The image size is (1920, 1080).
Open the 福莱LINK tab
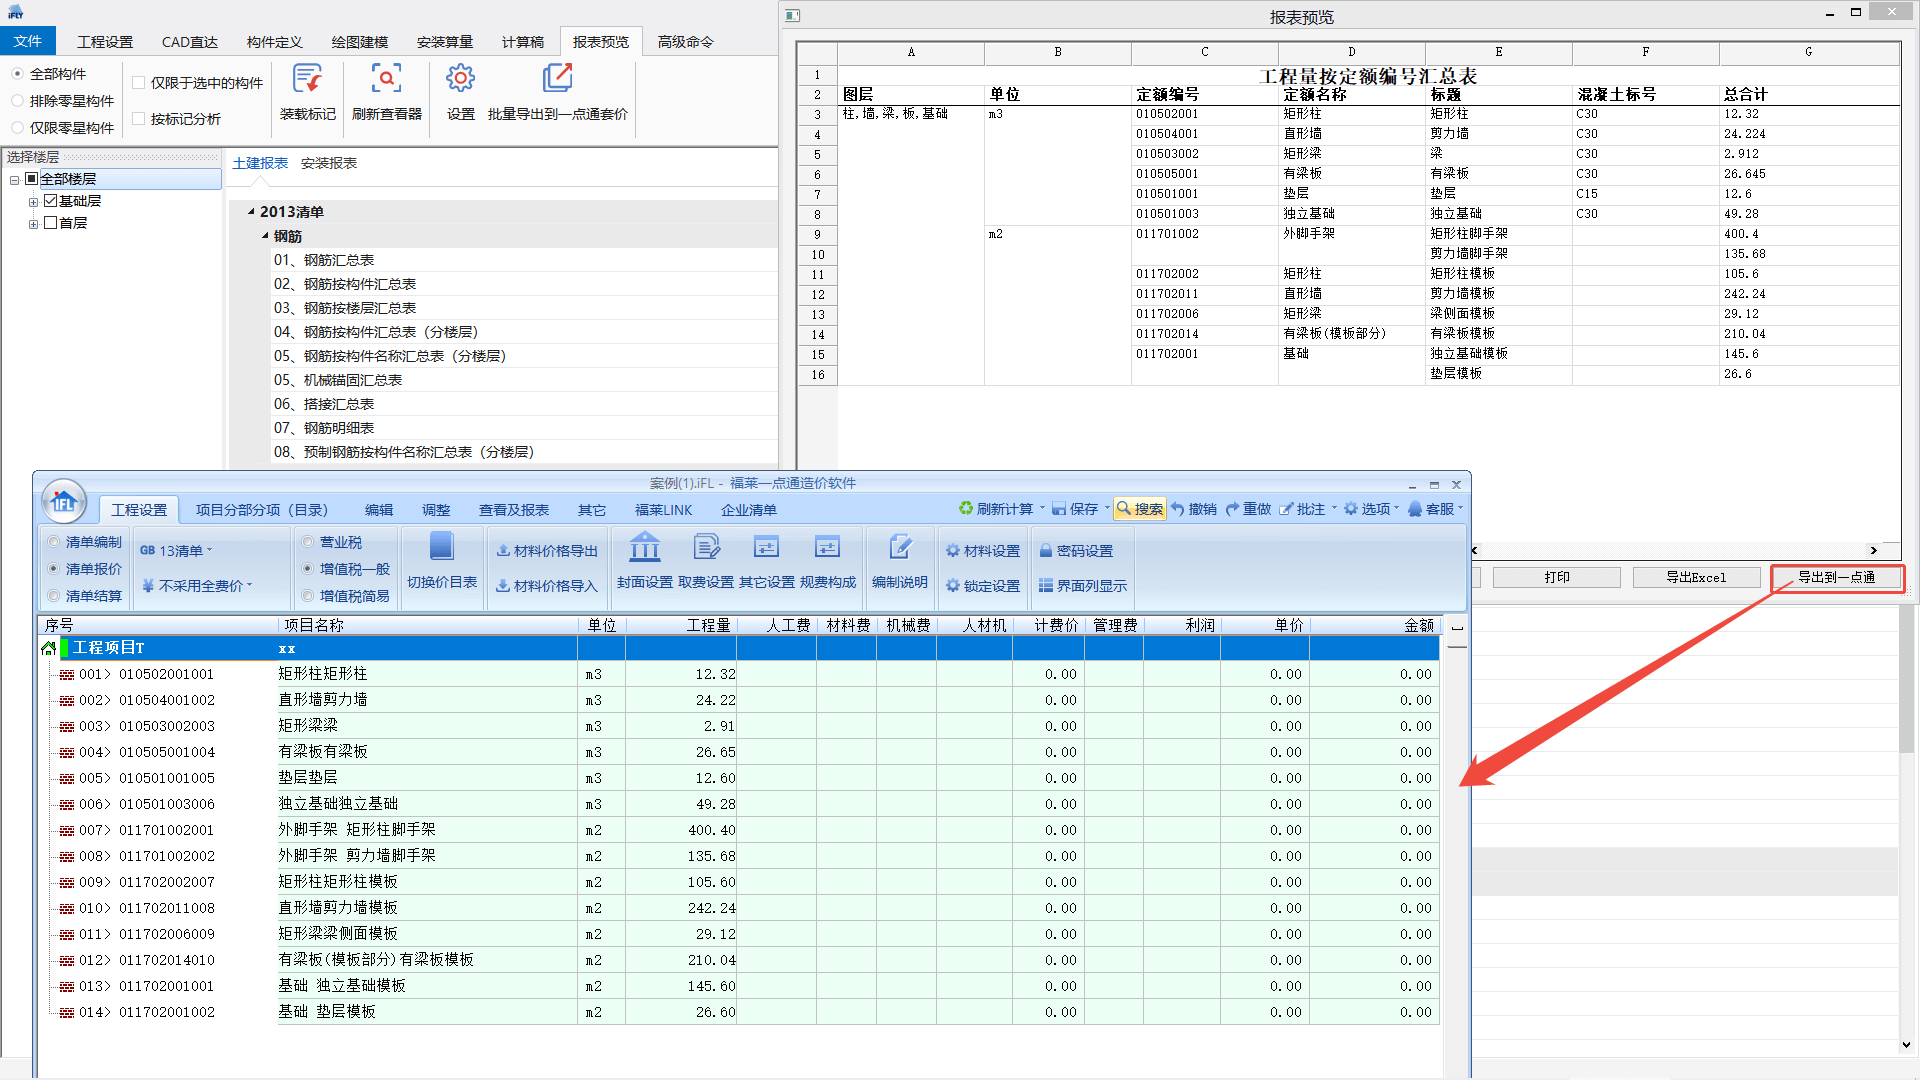663,510
